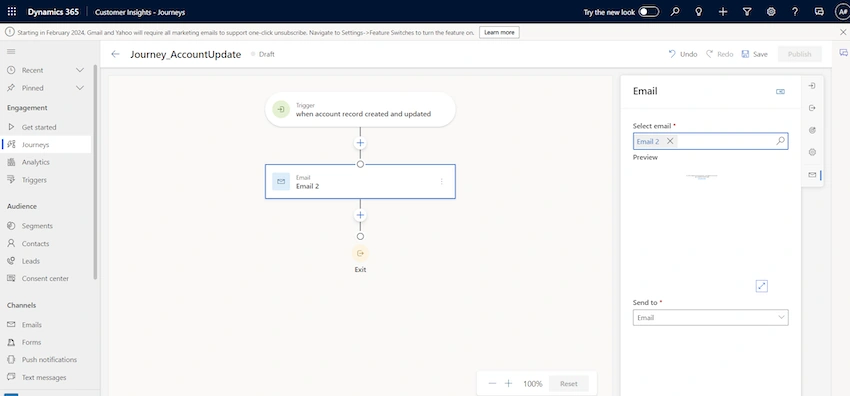Click the Publish button
Screen dimensions: 850x396
pyautogui.click(x=800, y=54)
